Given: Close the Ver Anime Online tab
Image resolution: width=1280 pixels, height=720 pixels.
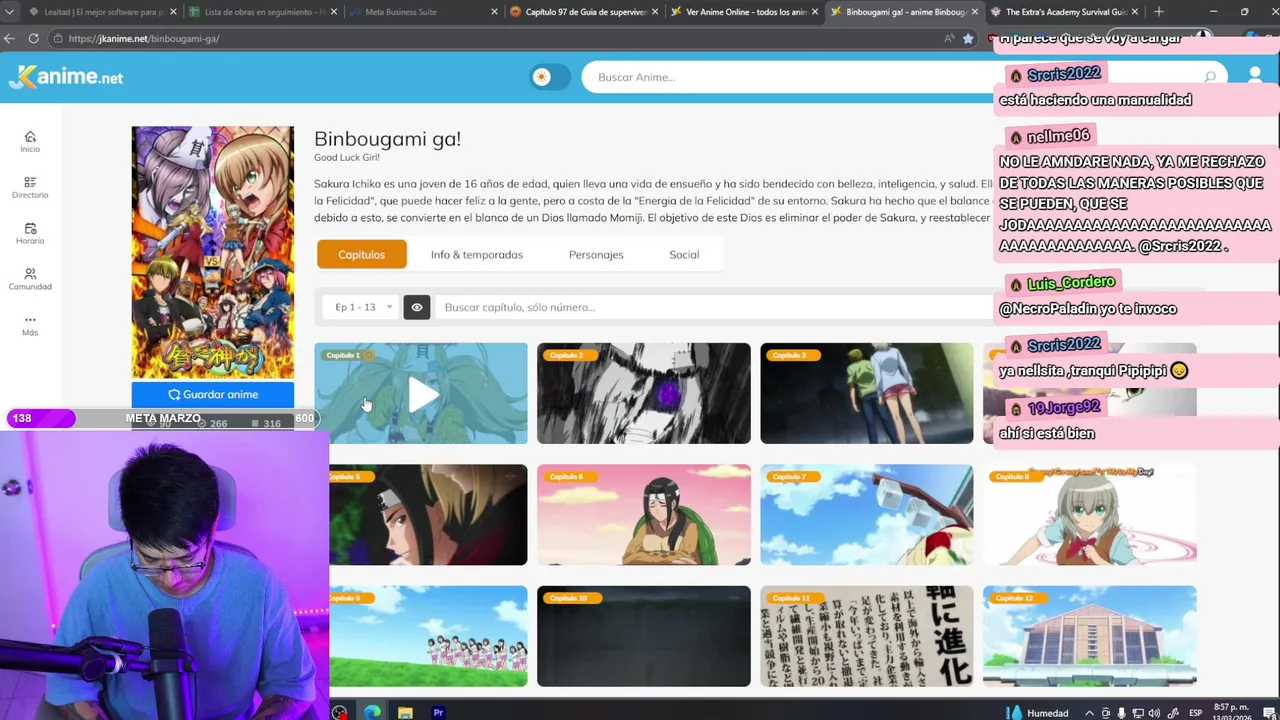Looking at the screenshot, I should [x=814, y=12].
